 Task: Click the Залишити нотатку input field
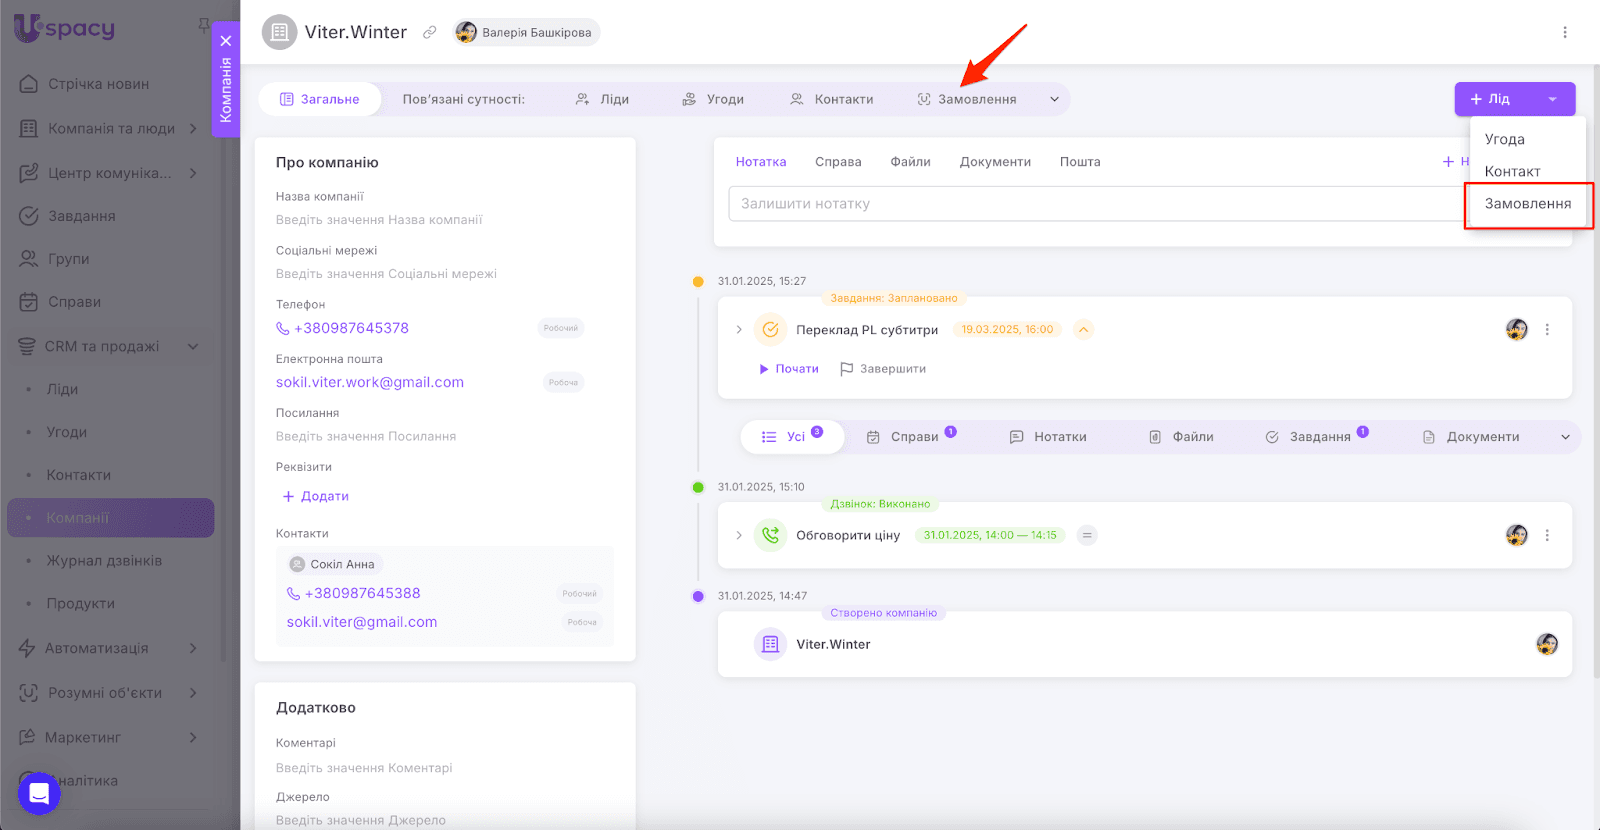click(x=1100, y=204)
